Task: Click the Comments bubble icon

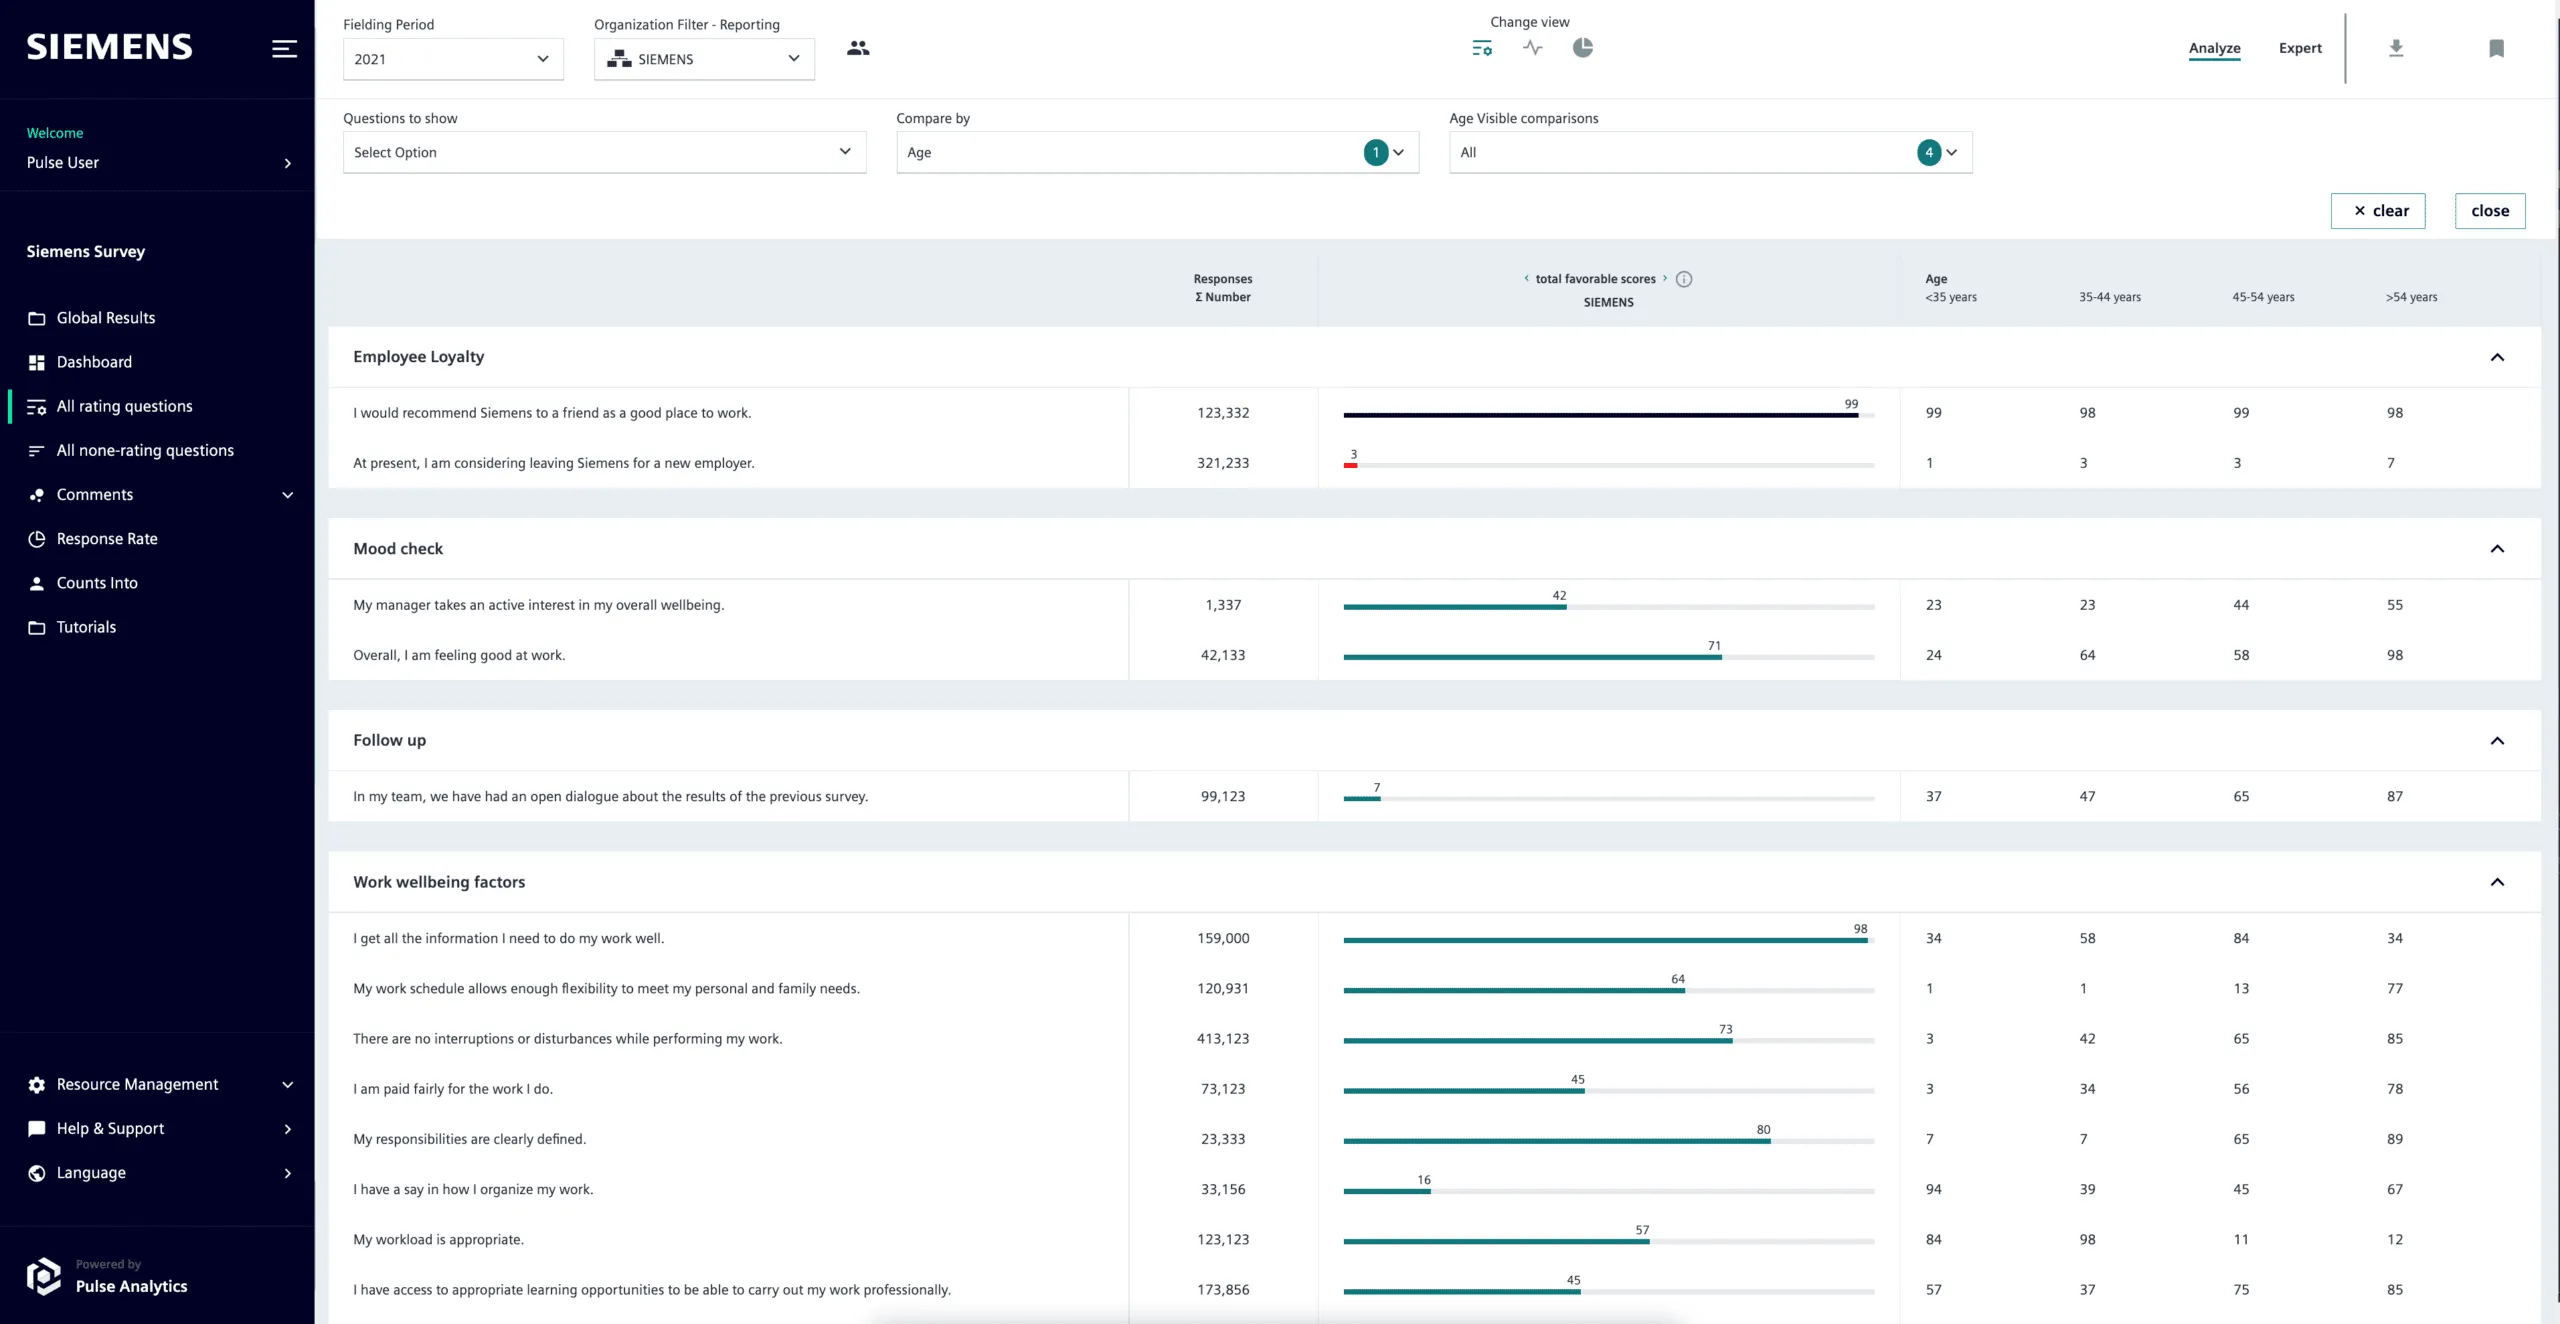Action: (37, 495)
